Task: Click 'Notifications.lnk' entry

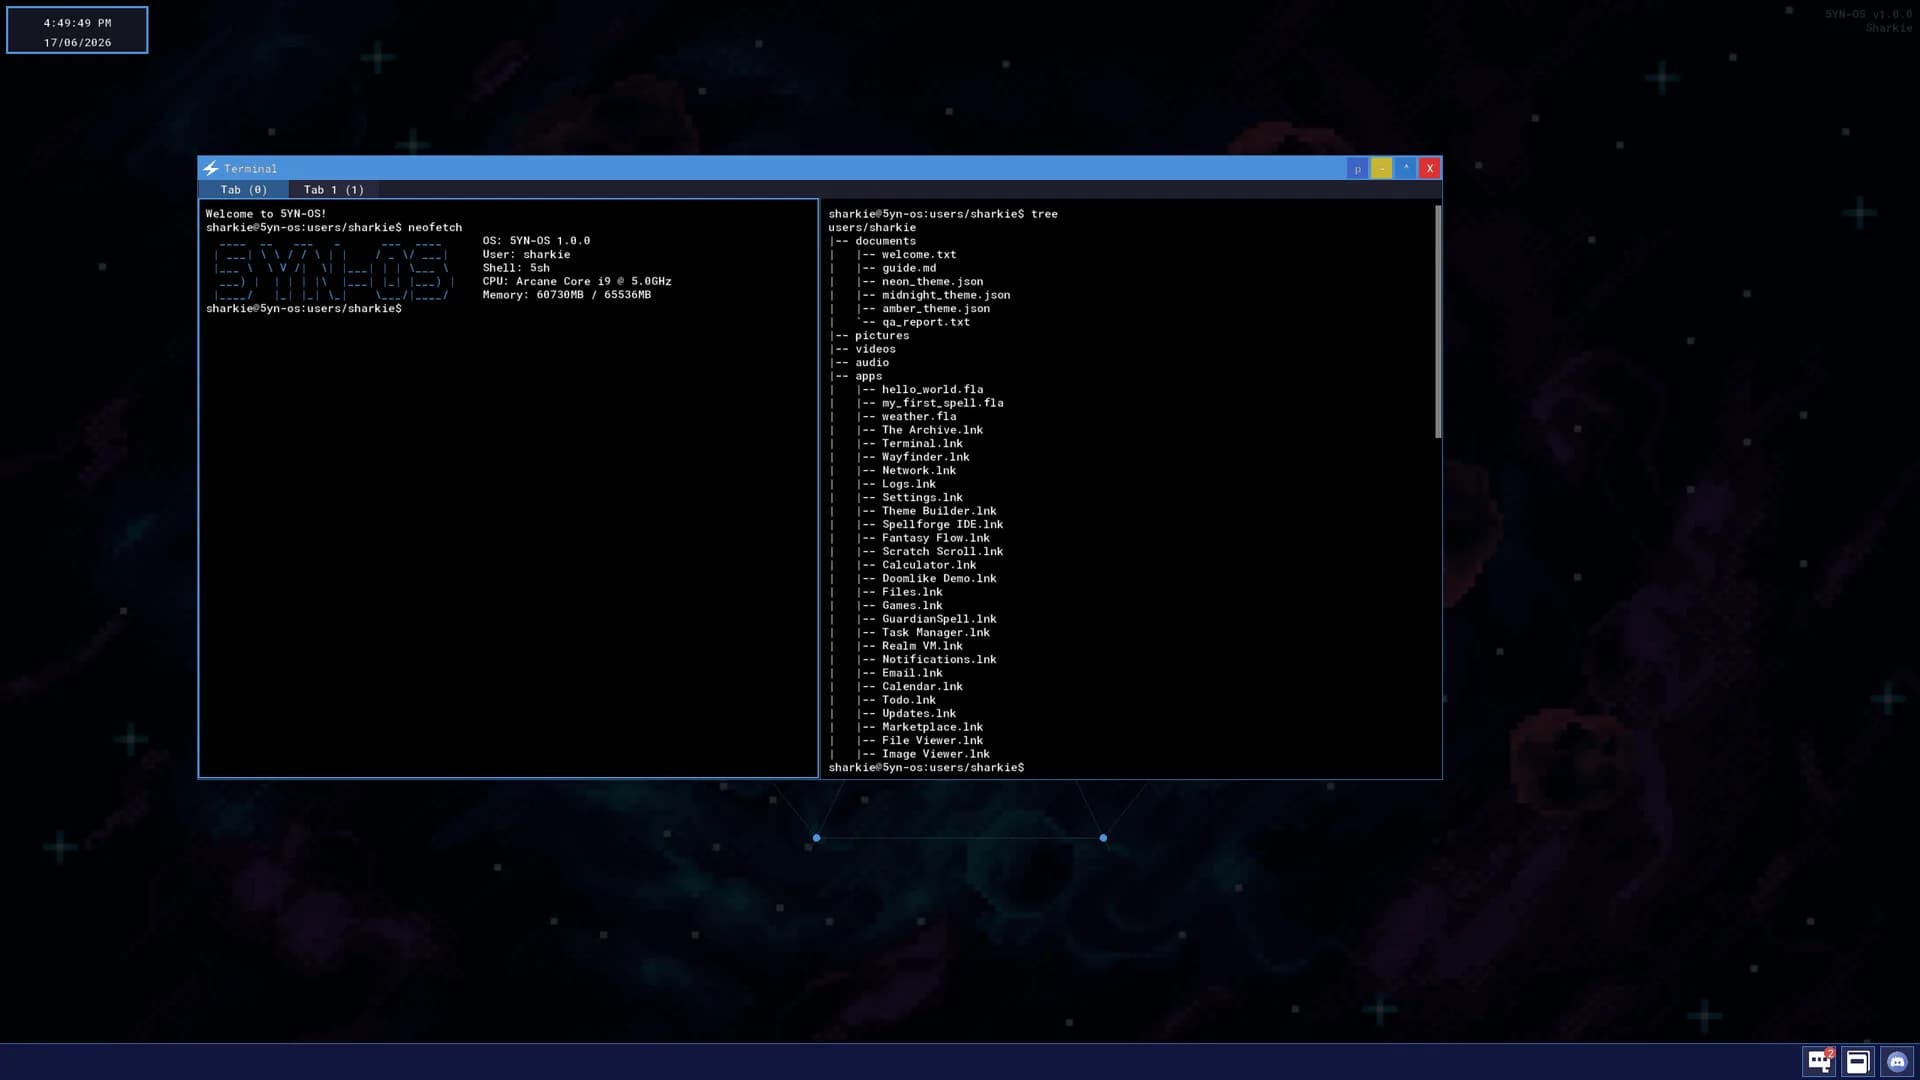Action: point(939,659)
